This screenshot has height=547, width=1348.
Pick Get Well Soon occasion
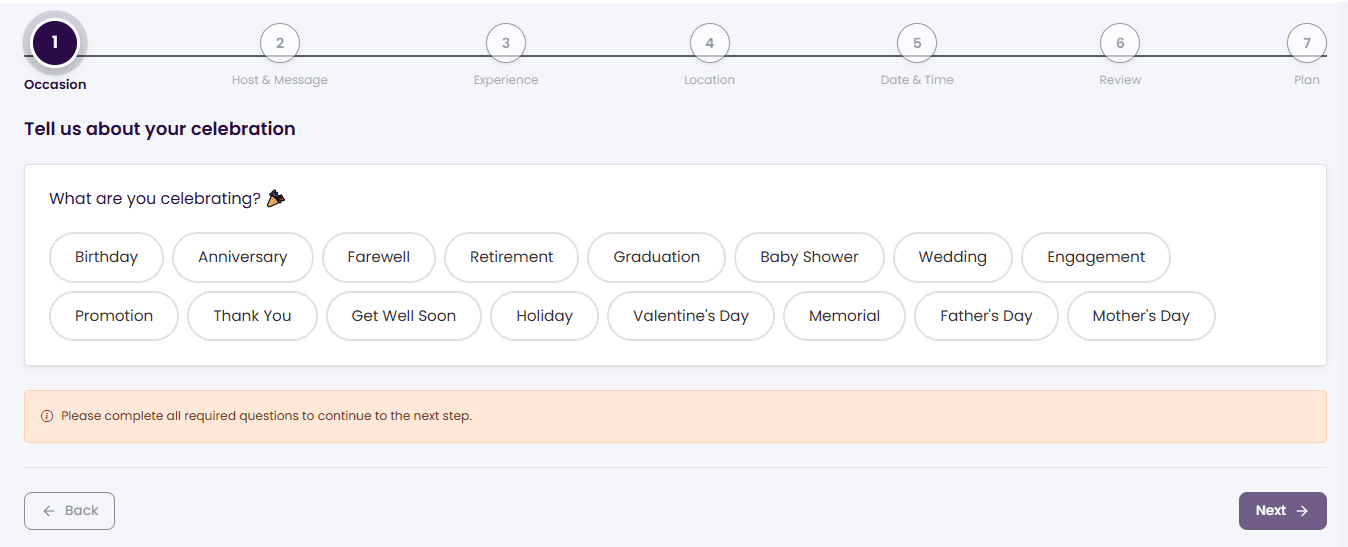404,316
